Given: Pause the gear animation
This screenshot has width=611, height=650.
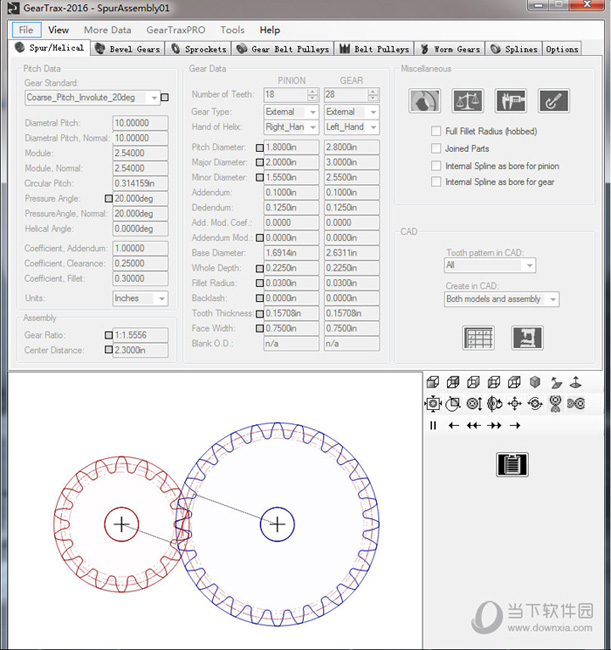Looking at the screenshot, I should 433,425.
